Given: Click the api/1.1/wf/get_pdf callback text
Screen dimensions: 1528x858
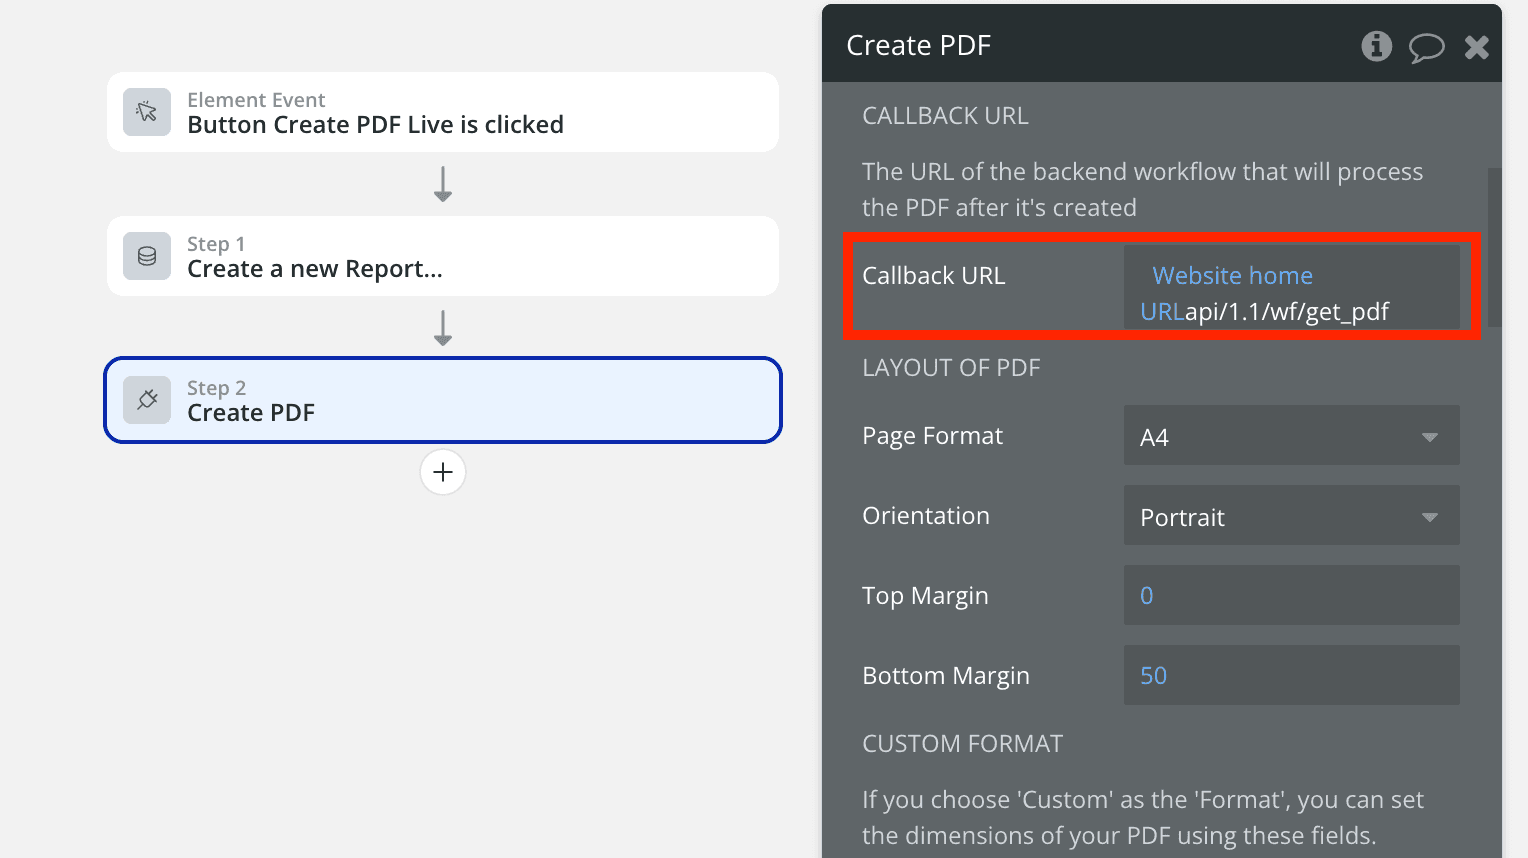Looking at the screenshot, I should coord(1287,312).
